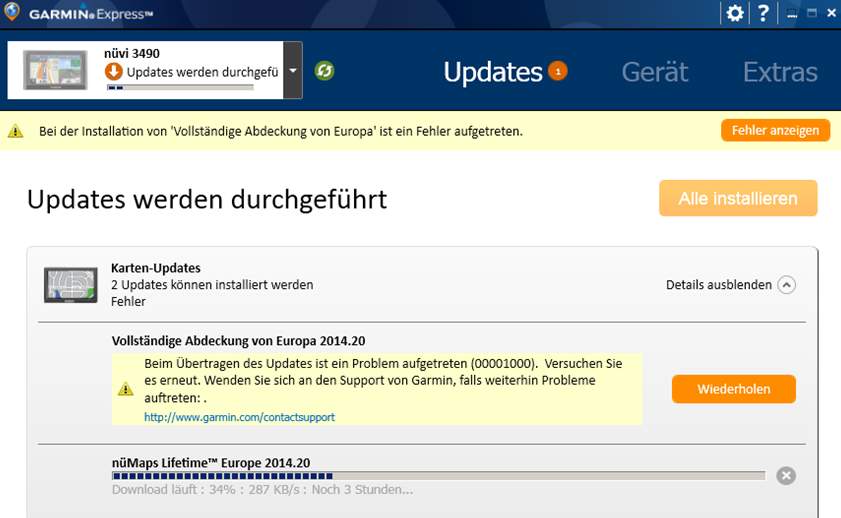Open the garmin.com/contactsupport link
Viewport: 841px width, 518px height.
point(239,416)
